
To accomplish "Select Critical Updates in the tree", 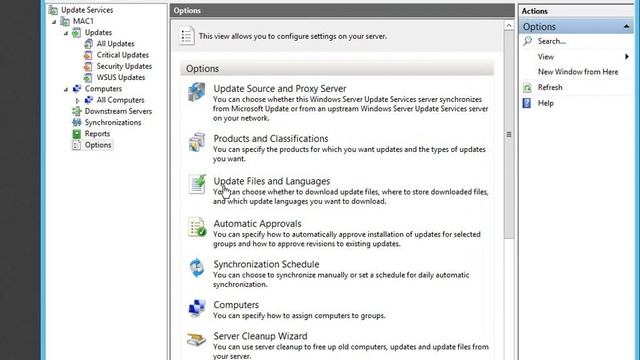I will (122, 55).
